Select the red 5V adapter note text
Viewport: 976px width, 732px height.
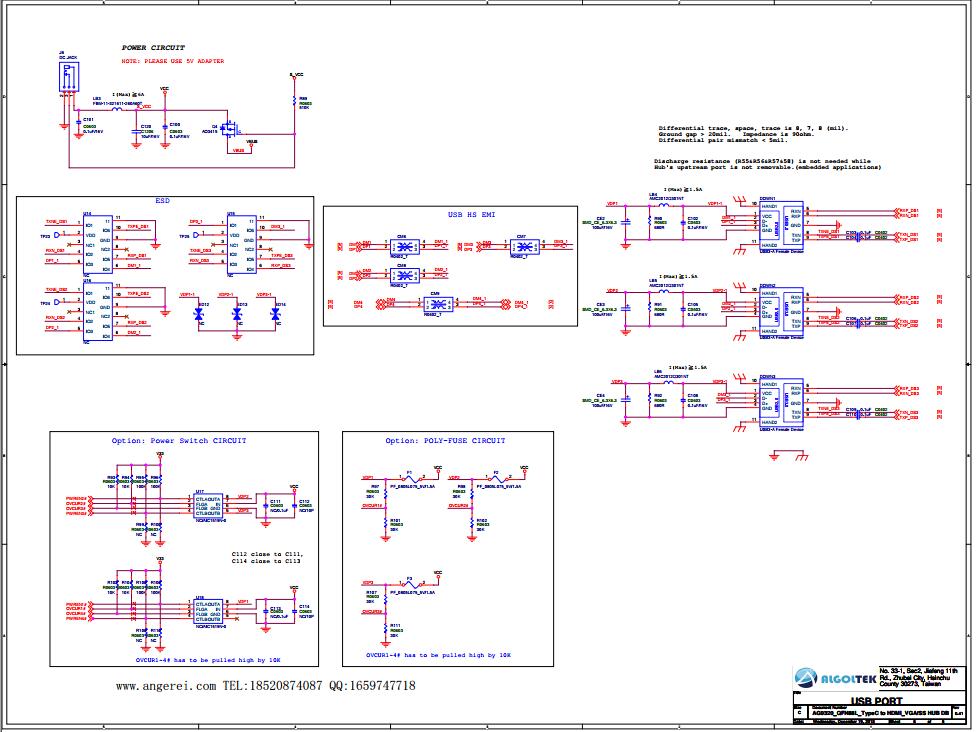172,61
